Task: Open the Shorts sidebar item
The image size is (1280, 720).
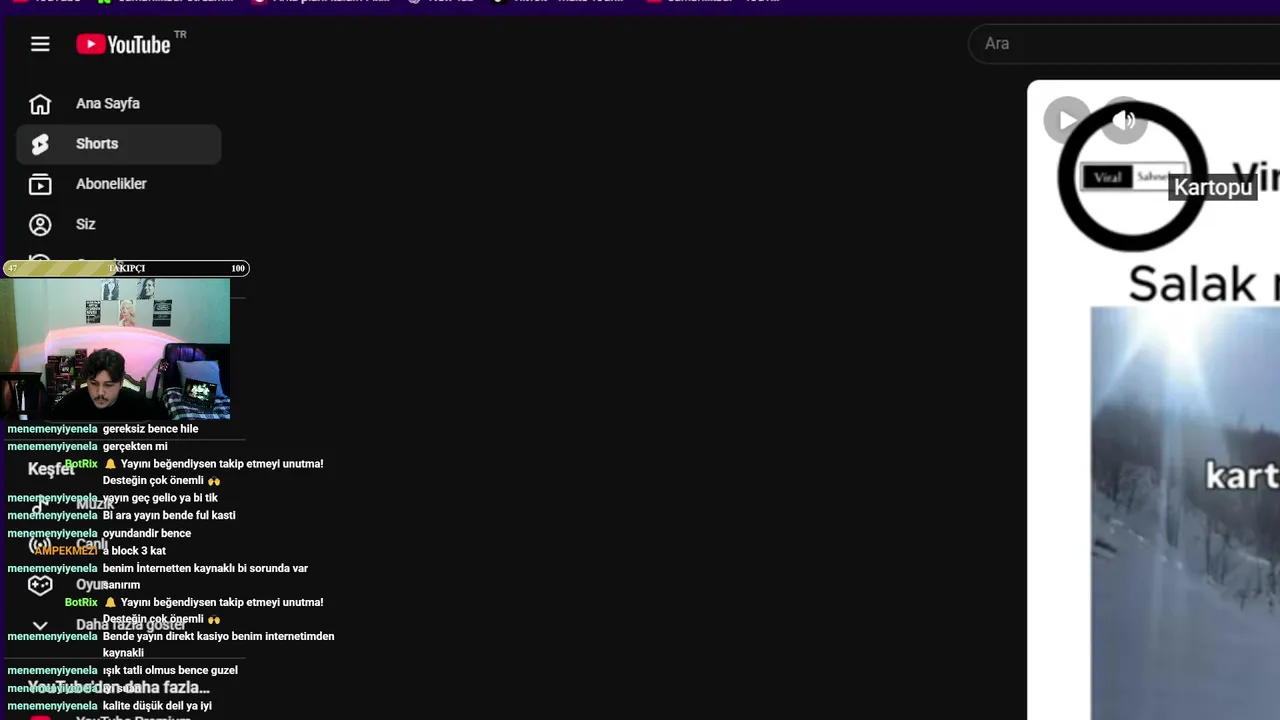Action: coord(118,144)
